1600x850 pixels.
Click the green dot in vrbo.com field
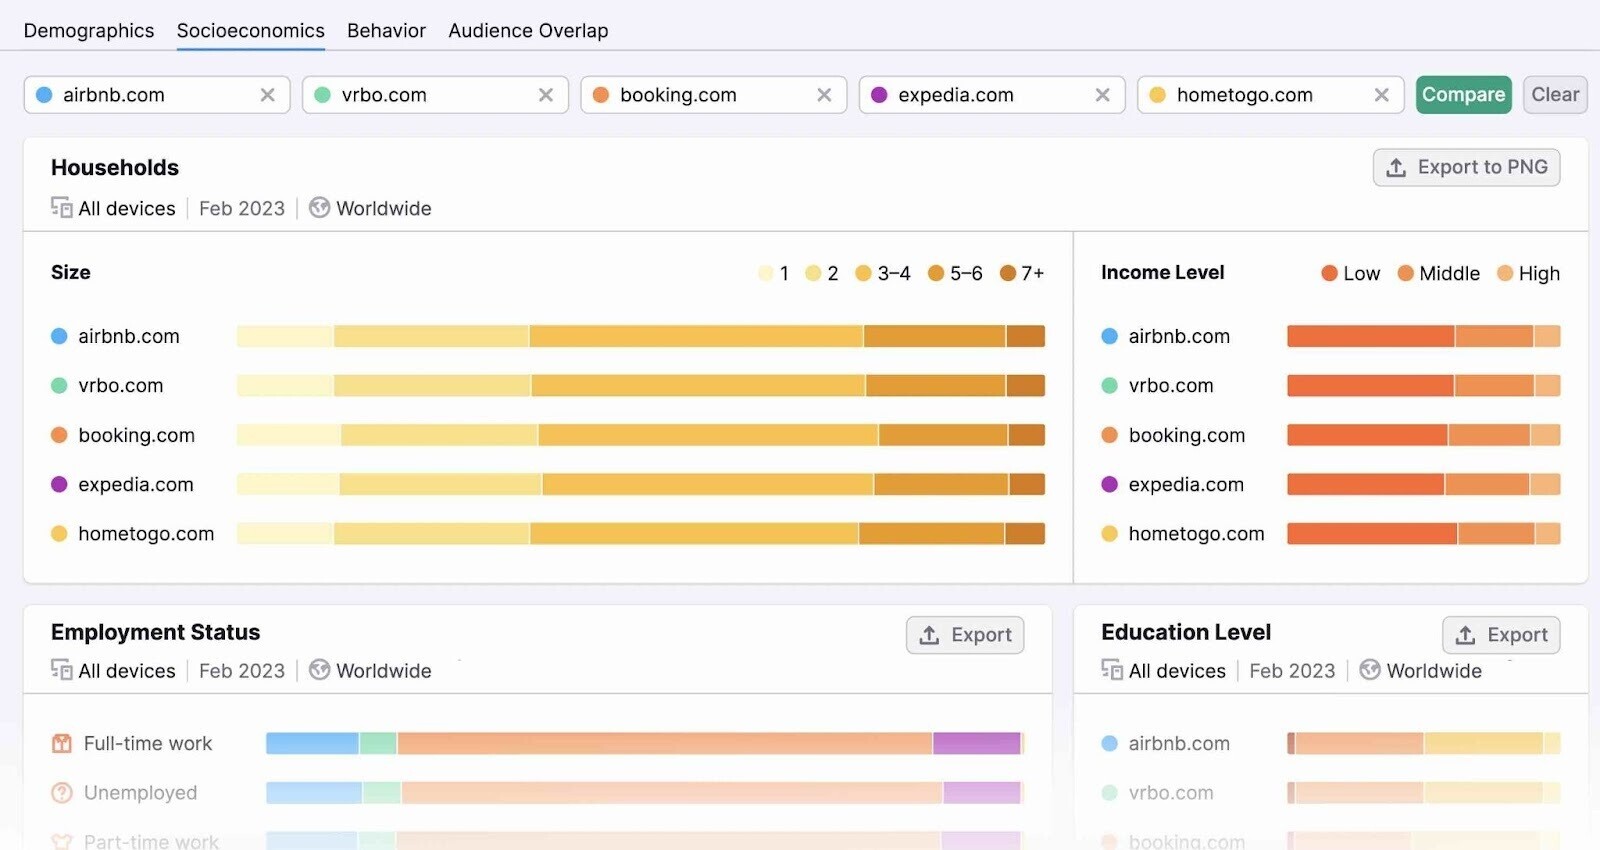point(322,95)
